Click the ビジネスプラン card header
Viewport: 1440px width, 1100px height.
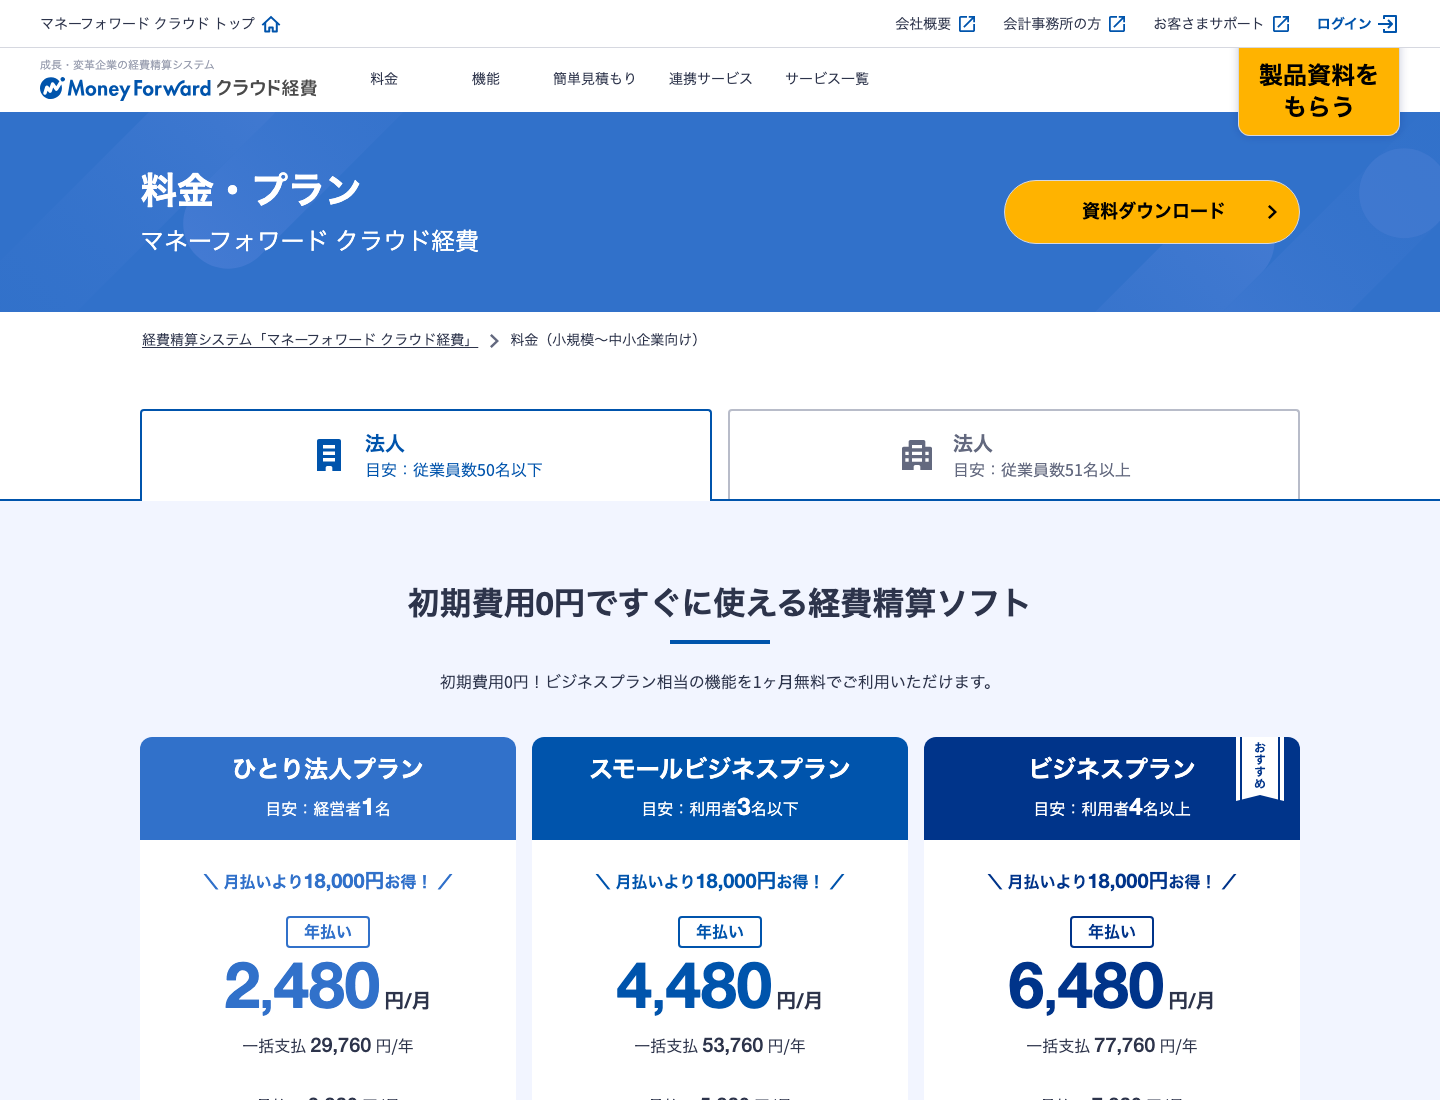1112,788
